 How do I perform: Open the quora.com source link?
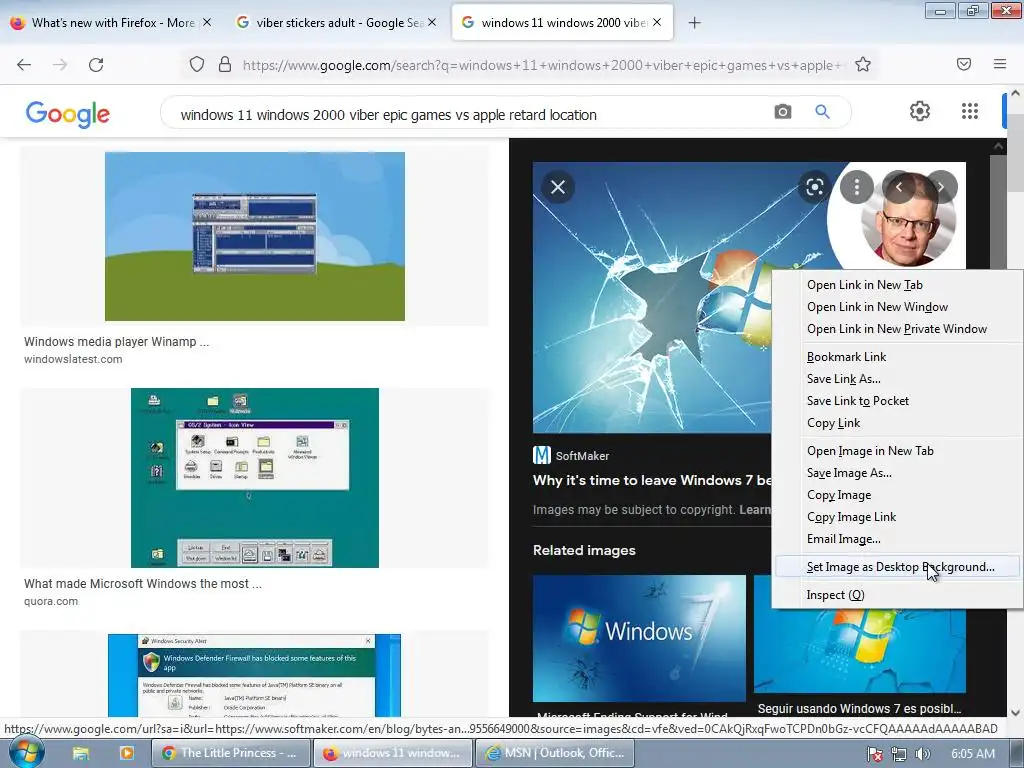pyautogui.click(x=51, y=601)
